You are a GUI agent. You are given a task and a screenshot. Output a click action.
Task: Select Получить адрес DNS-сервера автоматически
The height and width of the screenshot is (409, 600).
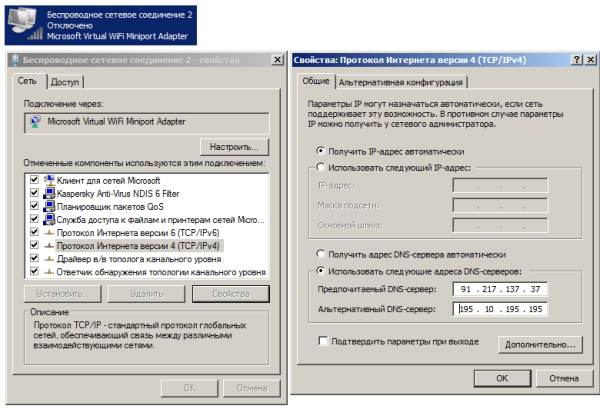tap(320, 254)
